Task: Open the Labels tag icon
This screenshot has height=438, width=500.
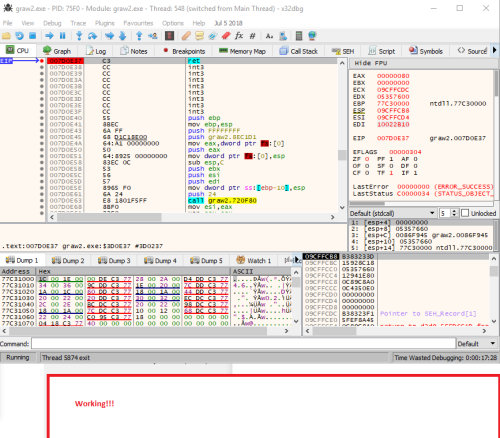Action: pos(213,36)
